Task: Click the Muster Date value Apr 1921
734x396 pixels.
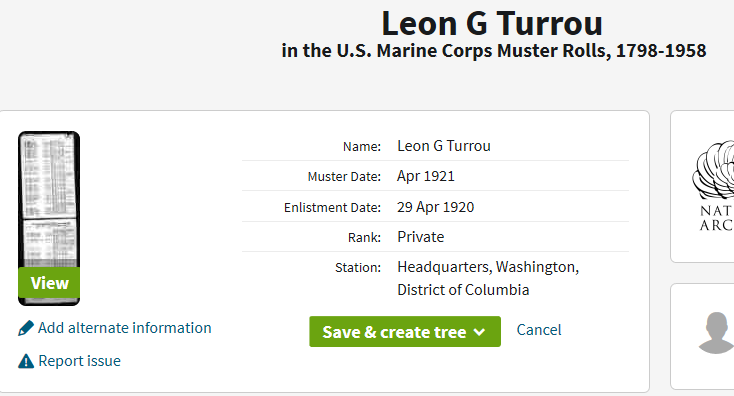Action: pyautogui.click(x=426, y=176)
